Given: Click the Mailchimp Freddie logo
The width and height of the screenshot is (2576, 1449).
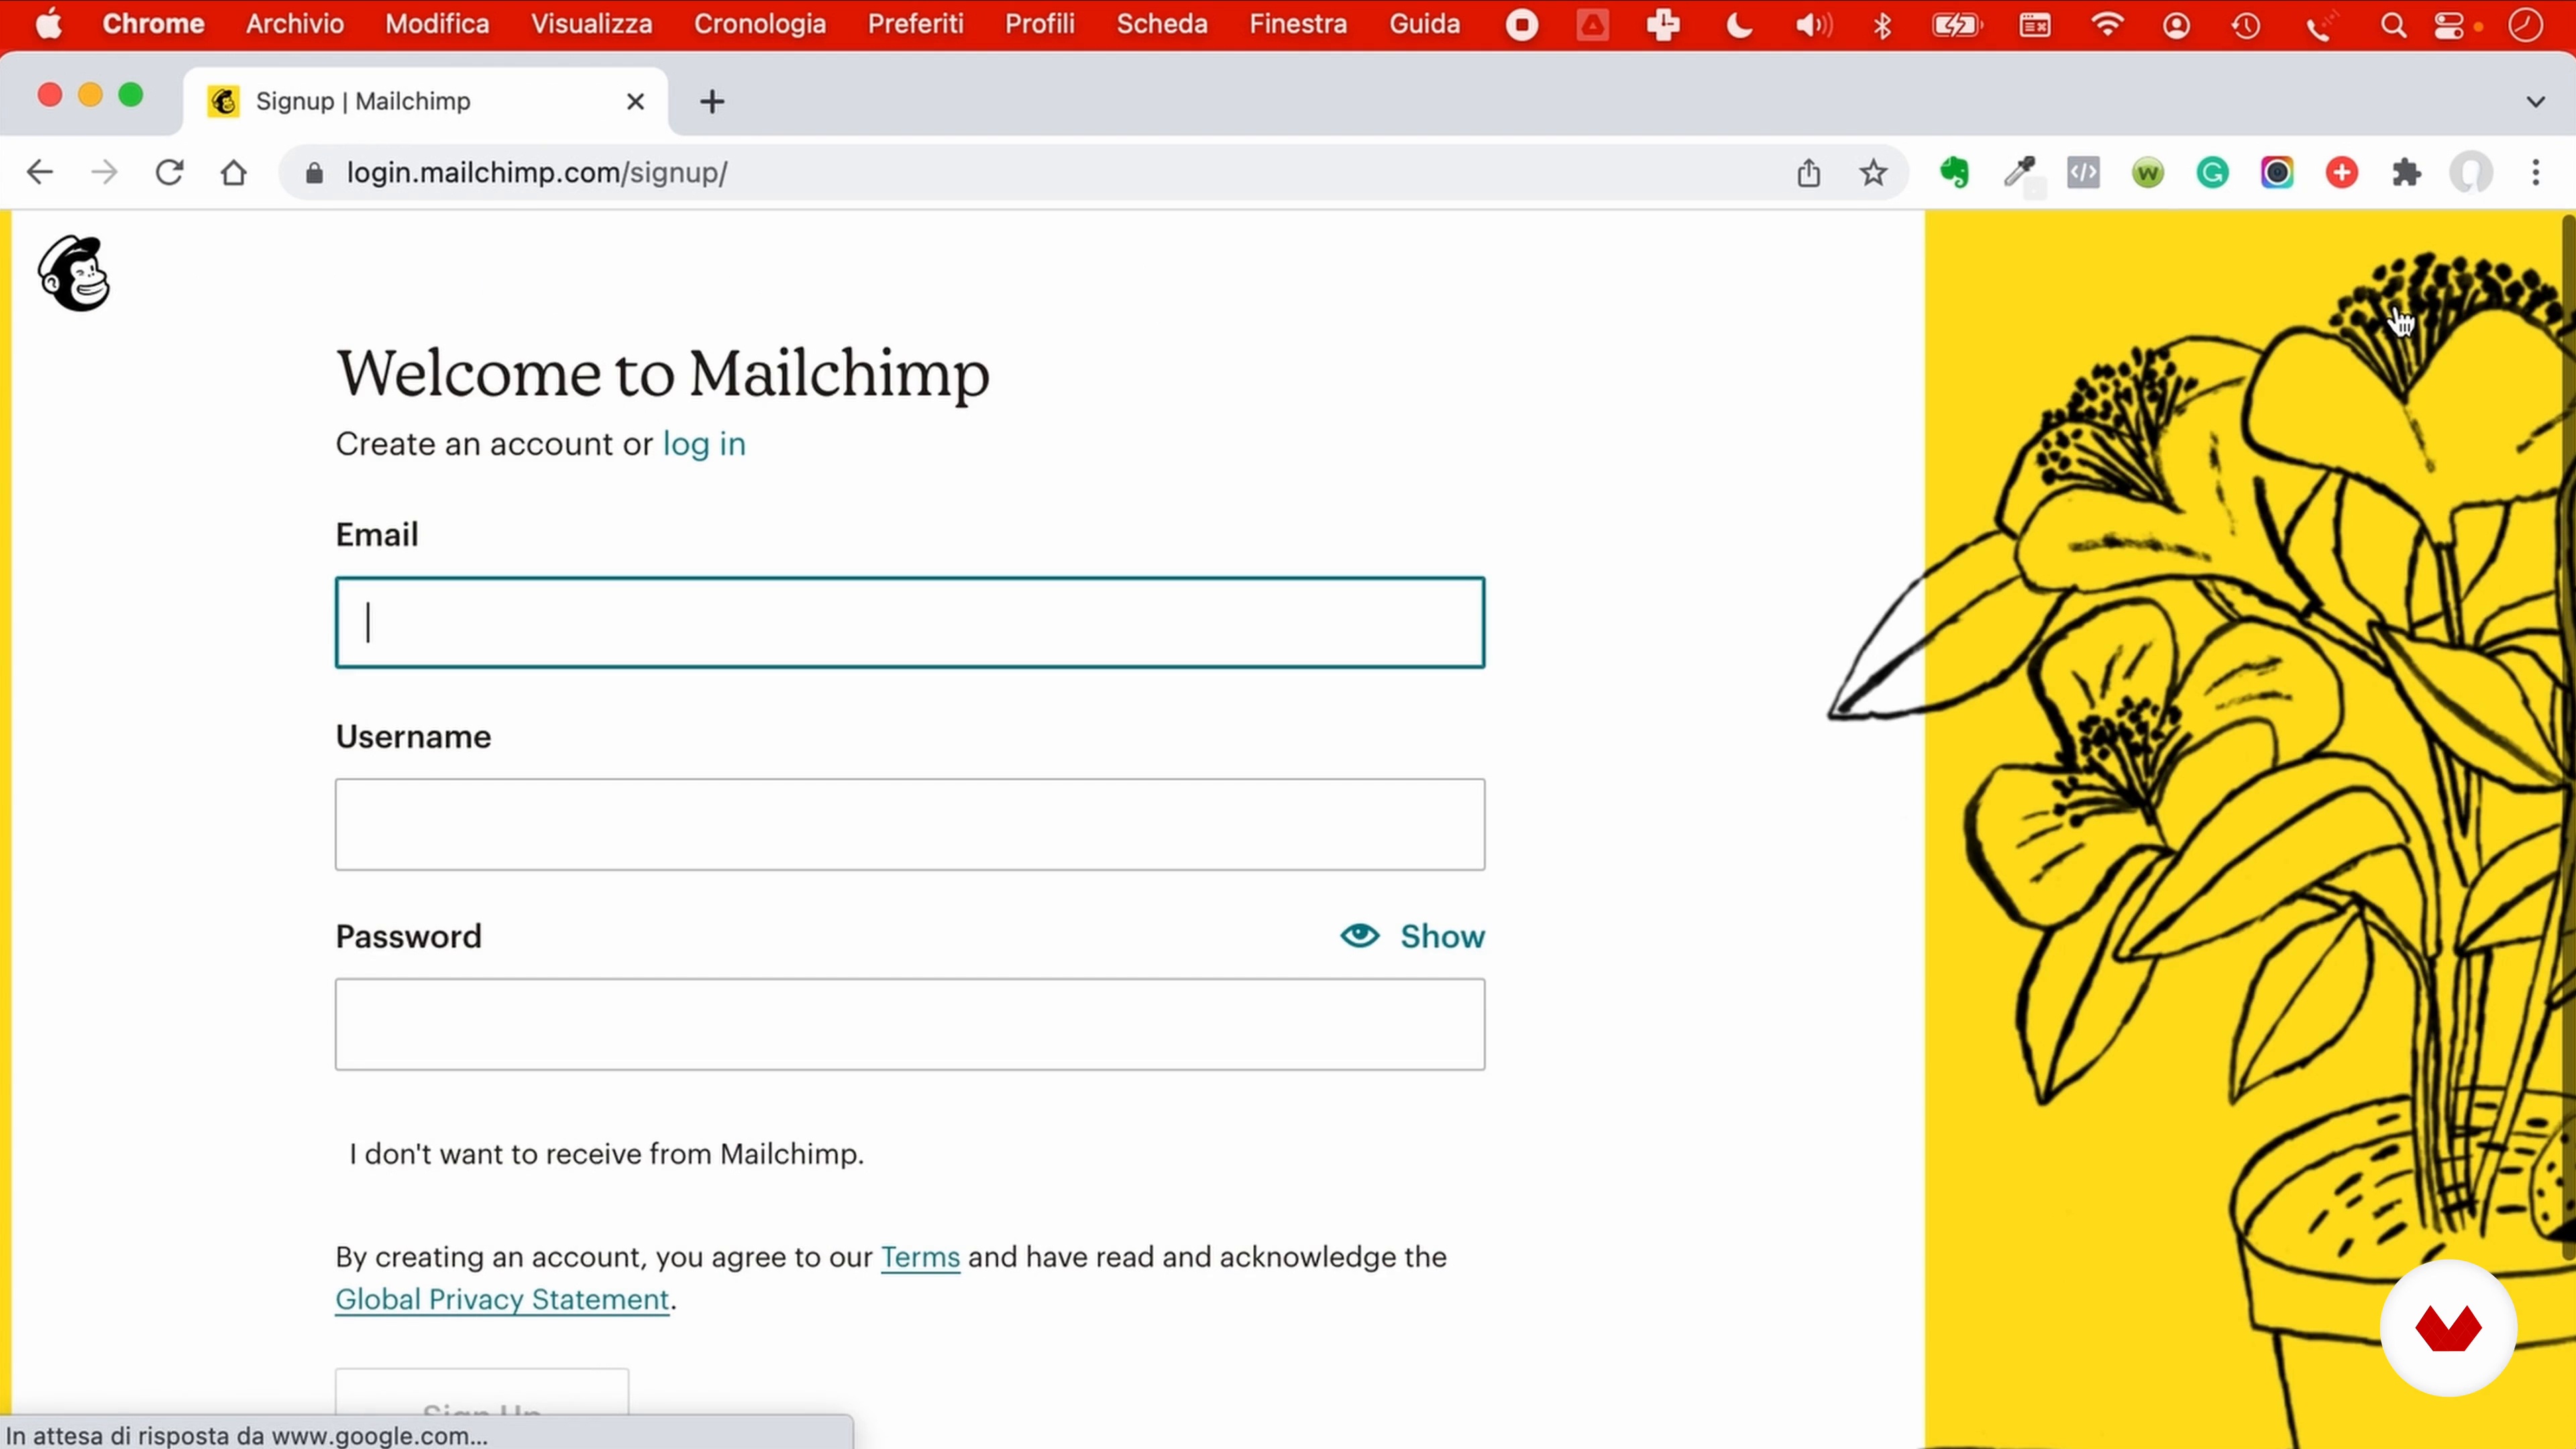Looking at the screenshot, I should click(73, 273).
